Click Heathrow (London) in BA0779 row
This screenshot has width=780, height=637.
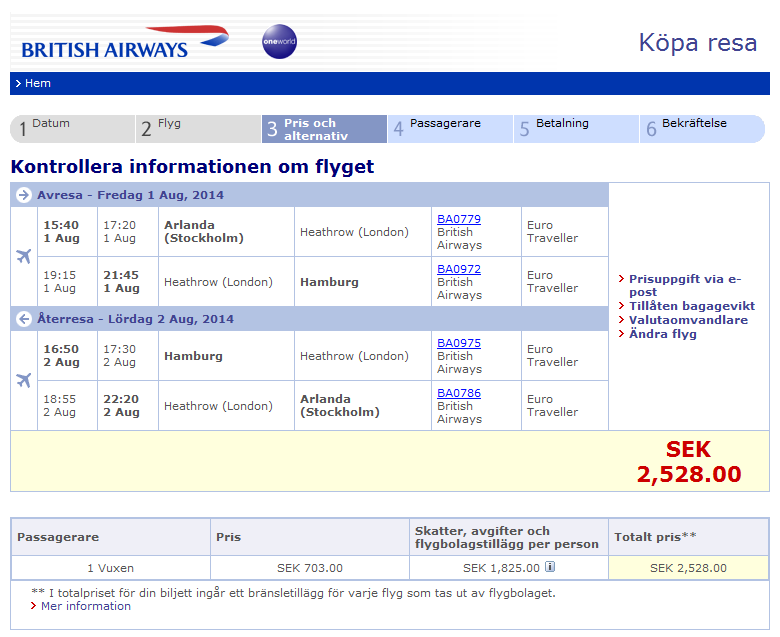pyautogui.click(x=354, y=232)
